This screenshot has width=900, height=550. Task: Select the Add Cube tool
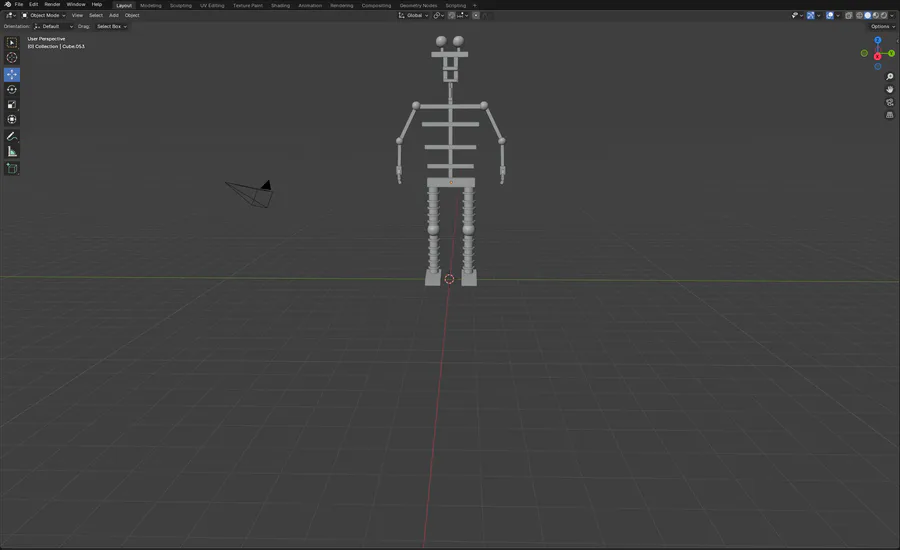[11, 169]
